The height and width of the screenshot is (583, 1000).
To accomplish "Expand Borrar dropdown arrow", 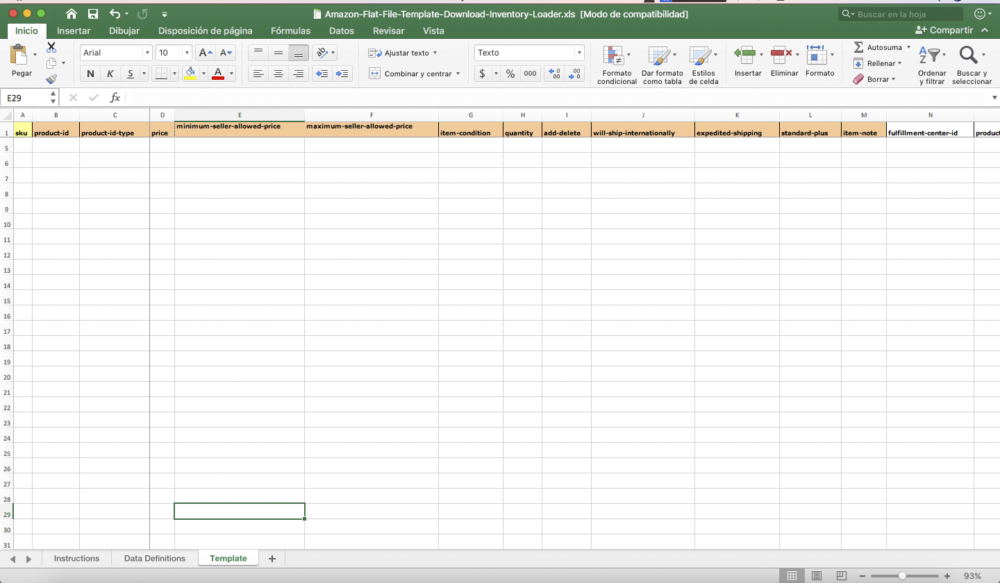I will 893,79.
